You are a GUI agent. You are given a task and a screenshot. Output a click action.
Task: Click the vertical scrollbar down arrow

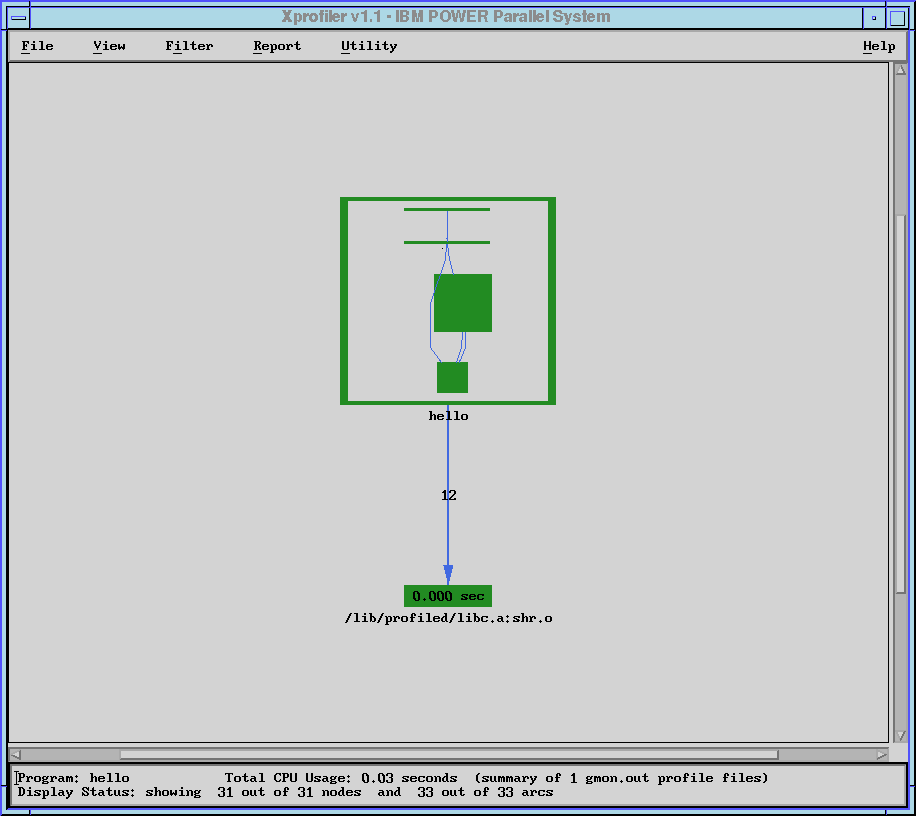click(901, 735)
